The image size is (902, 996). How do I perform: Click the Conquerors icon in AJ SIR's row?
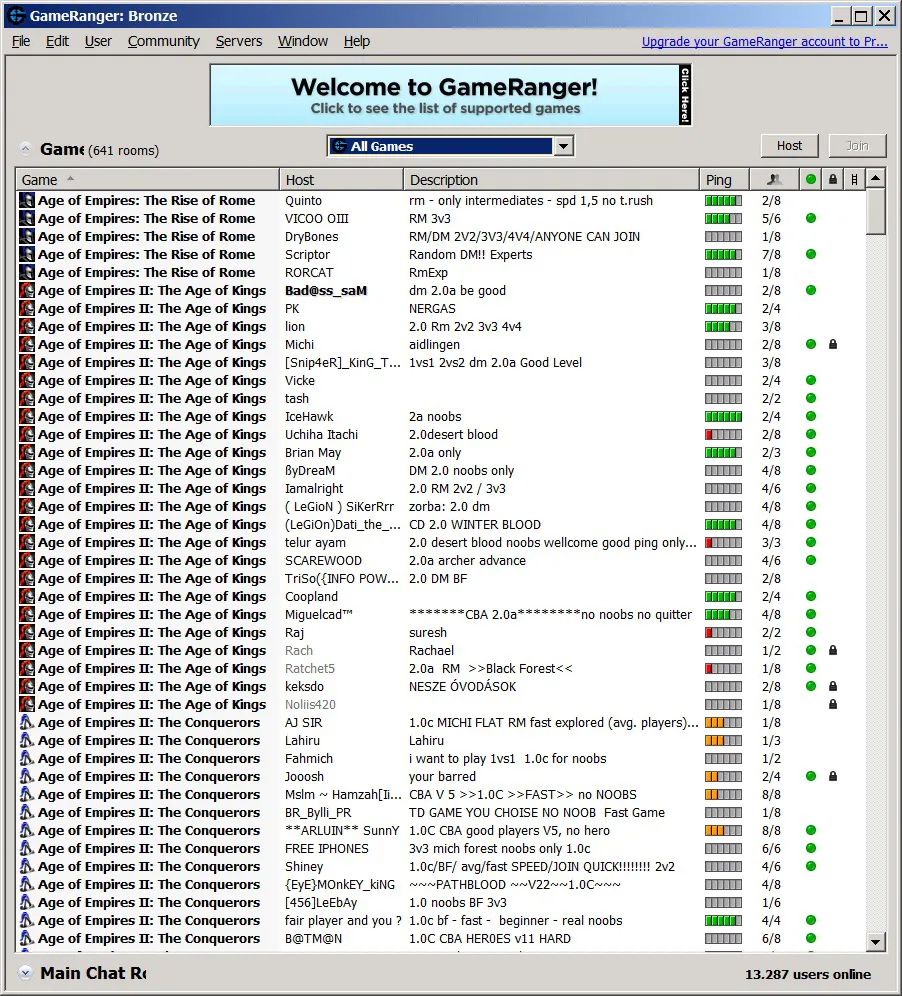tap(27, 722)
